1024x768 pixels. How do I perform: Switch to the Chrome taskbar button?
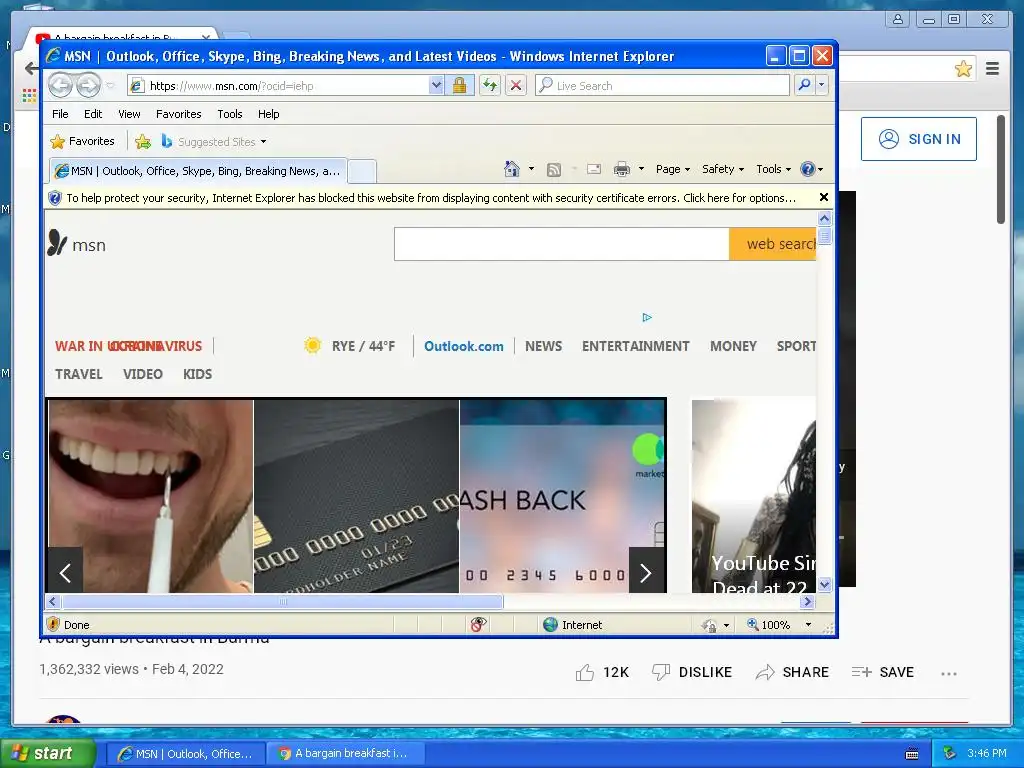tap(347, 754)
